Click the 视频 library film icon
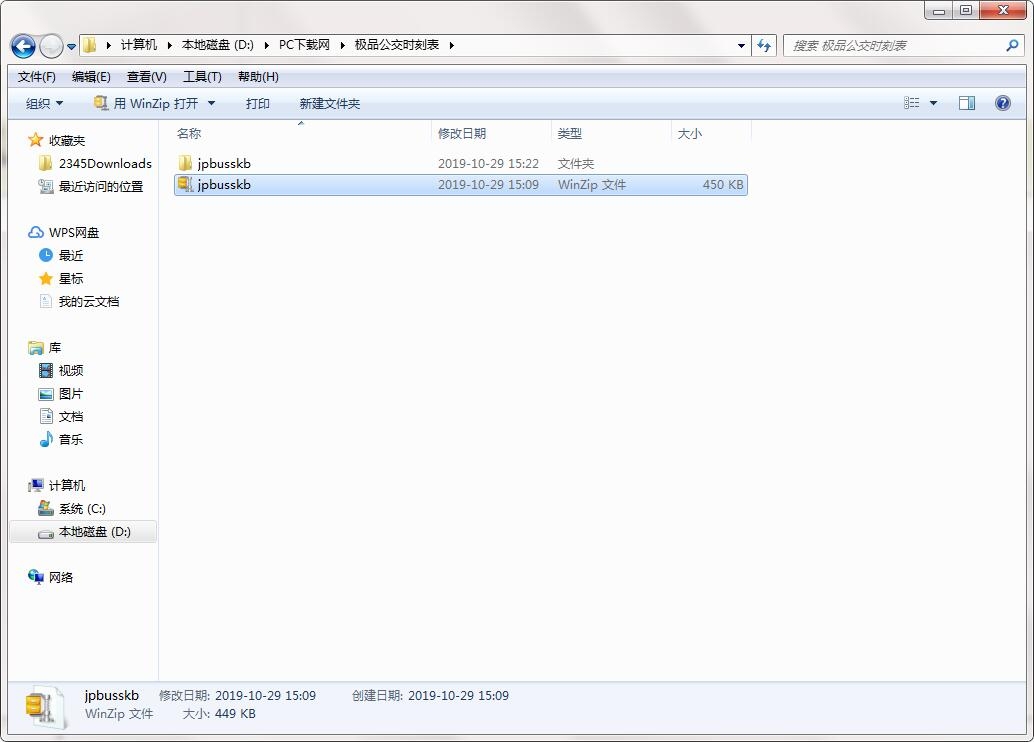This screenshot has height=742, width=1034. 46,371
